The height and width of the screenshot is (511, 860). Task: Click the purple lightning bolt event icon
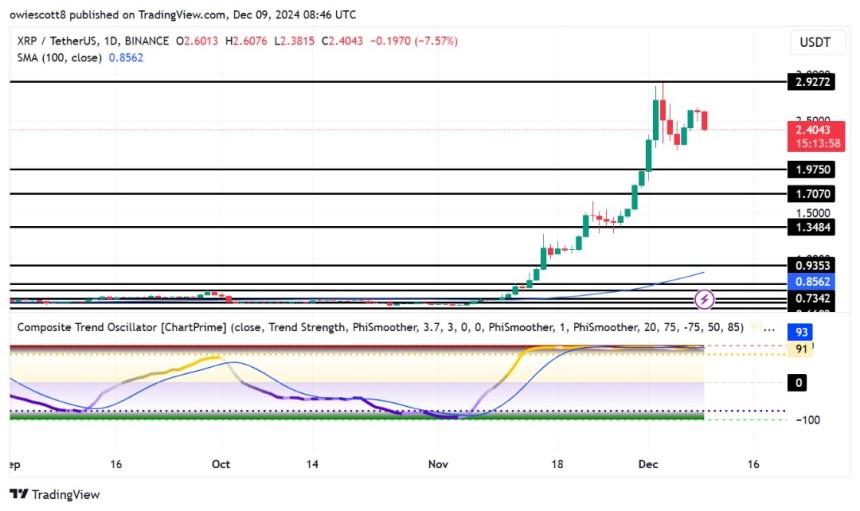[x=704, y=298]
